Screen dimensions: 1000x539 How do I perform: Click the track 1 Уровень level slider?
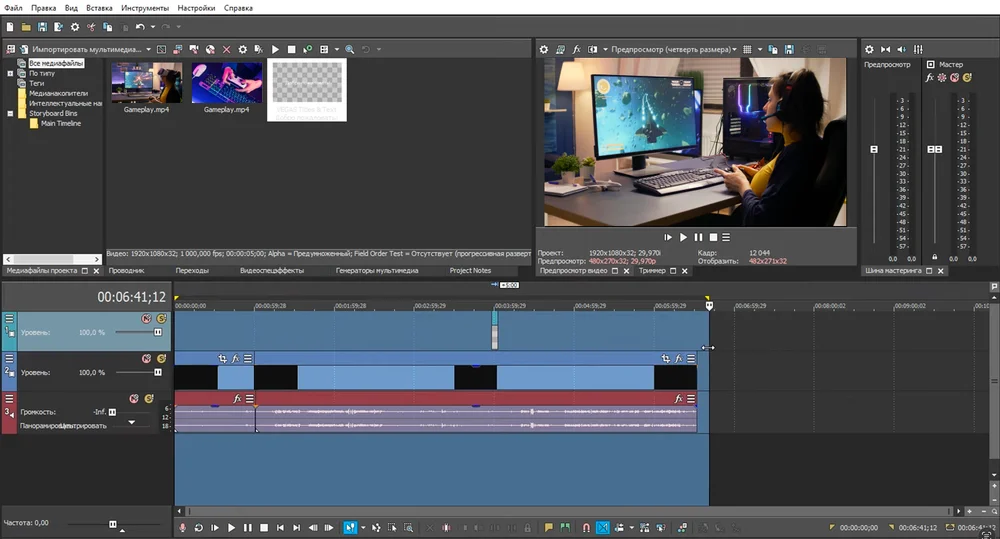point(157,332)
